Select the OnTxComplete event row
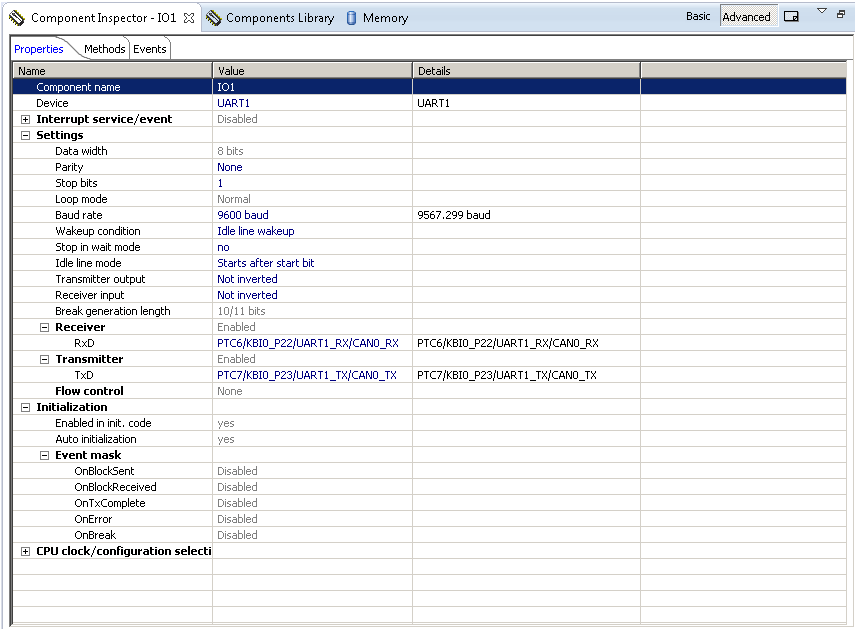 pyautogui.click(x=429, y=503)
